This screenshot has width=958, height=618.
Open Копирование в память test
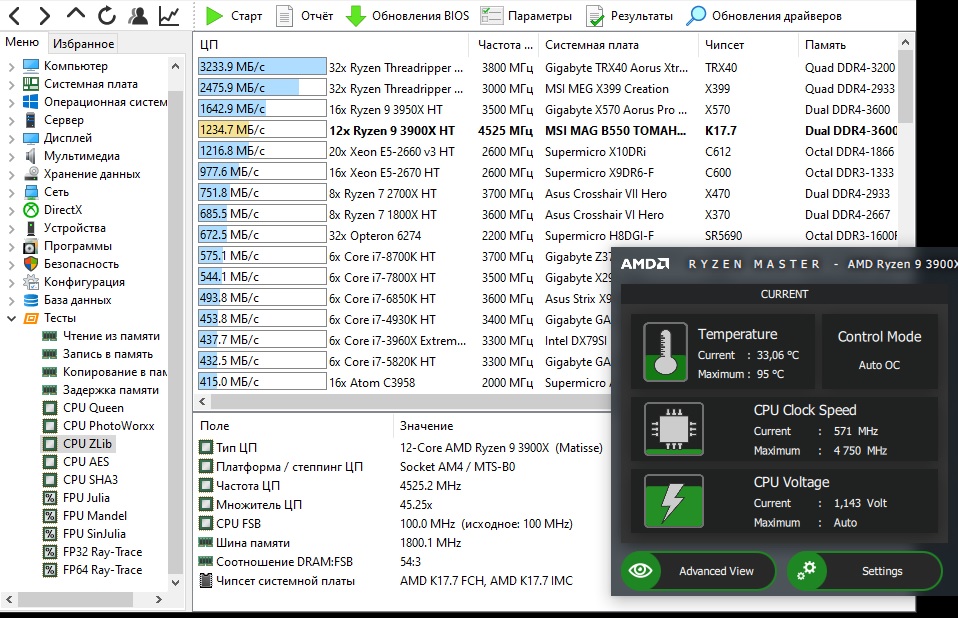click(x=114, y=372)
